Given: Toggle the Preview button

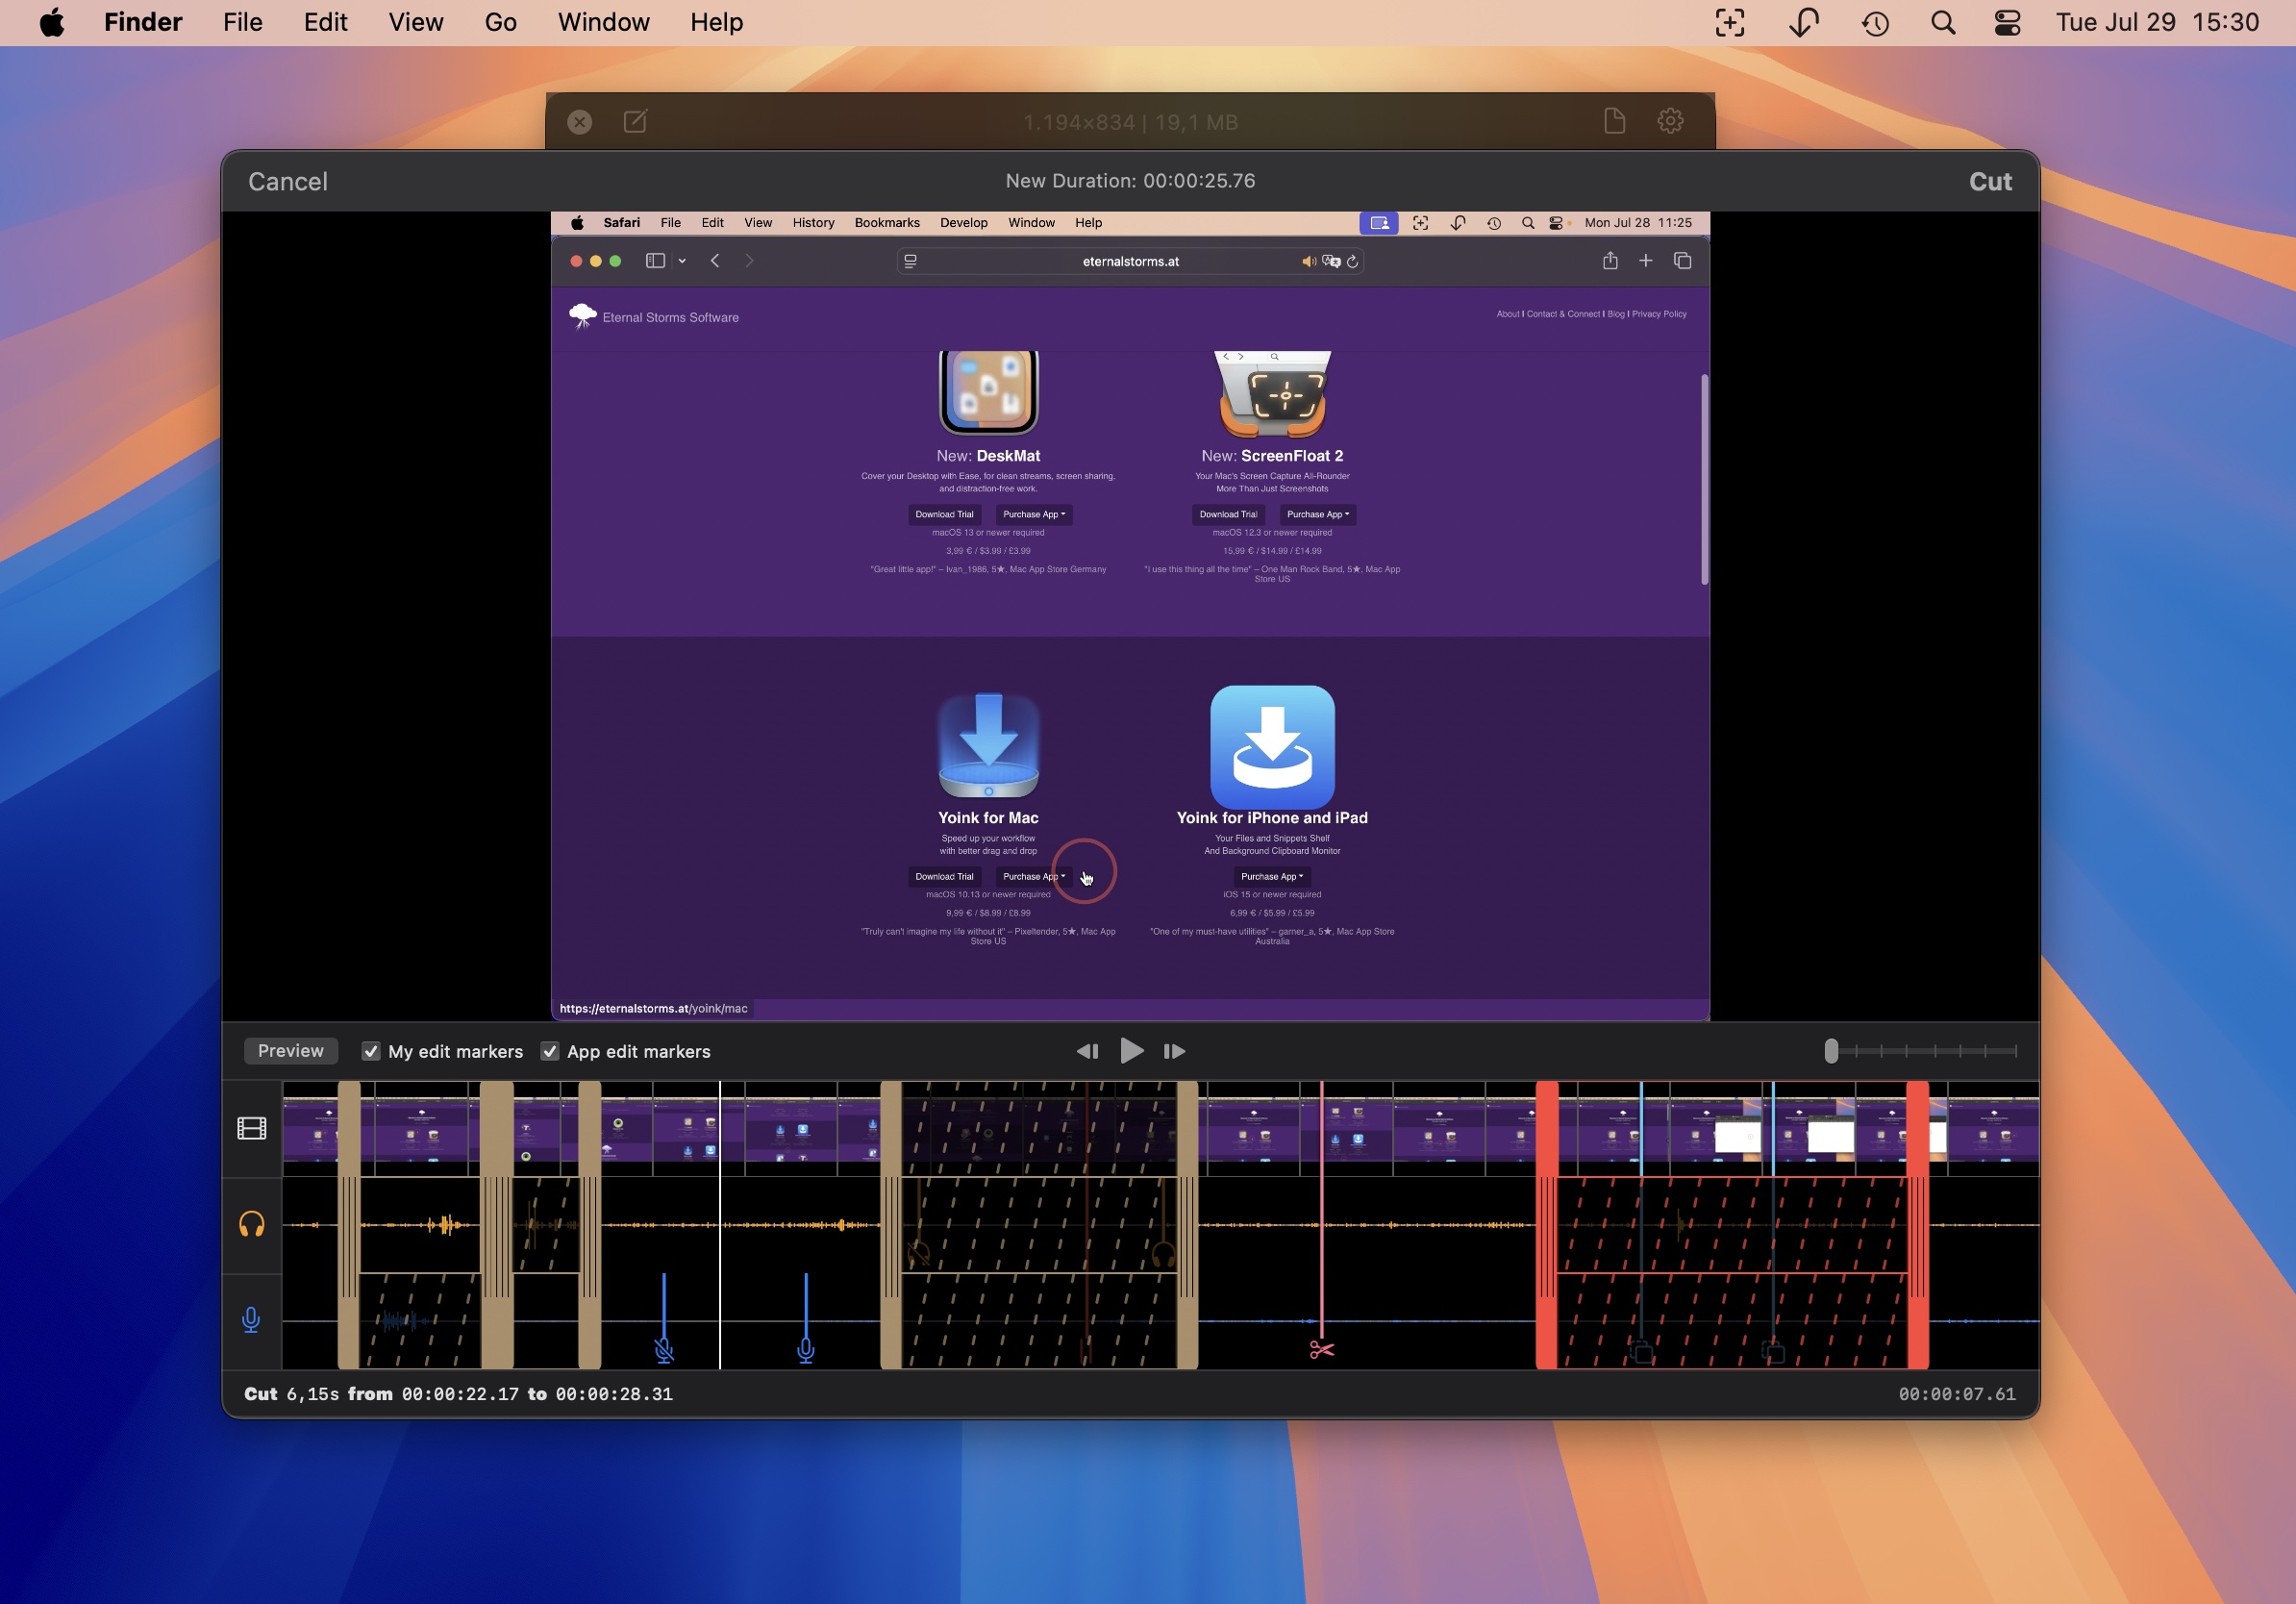Looking at the screenshot, I should [290, 1051].
